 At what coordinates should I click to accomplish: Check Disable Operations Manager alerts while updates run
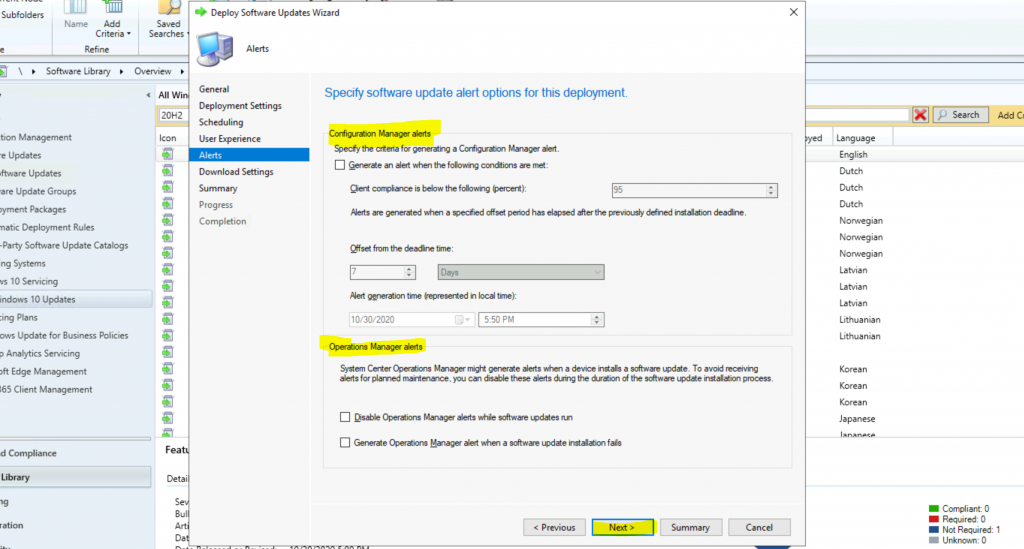tap(345, 417)
